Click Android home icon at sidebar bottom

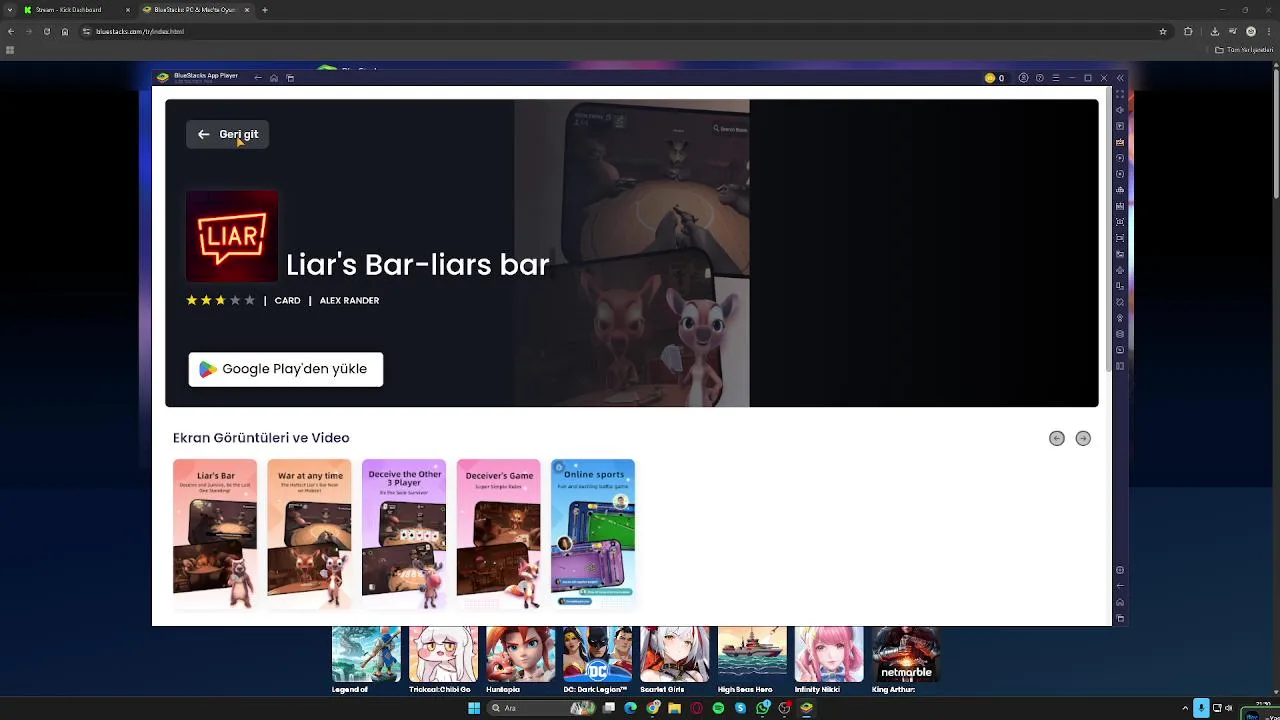(1120, 602)
